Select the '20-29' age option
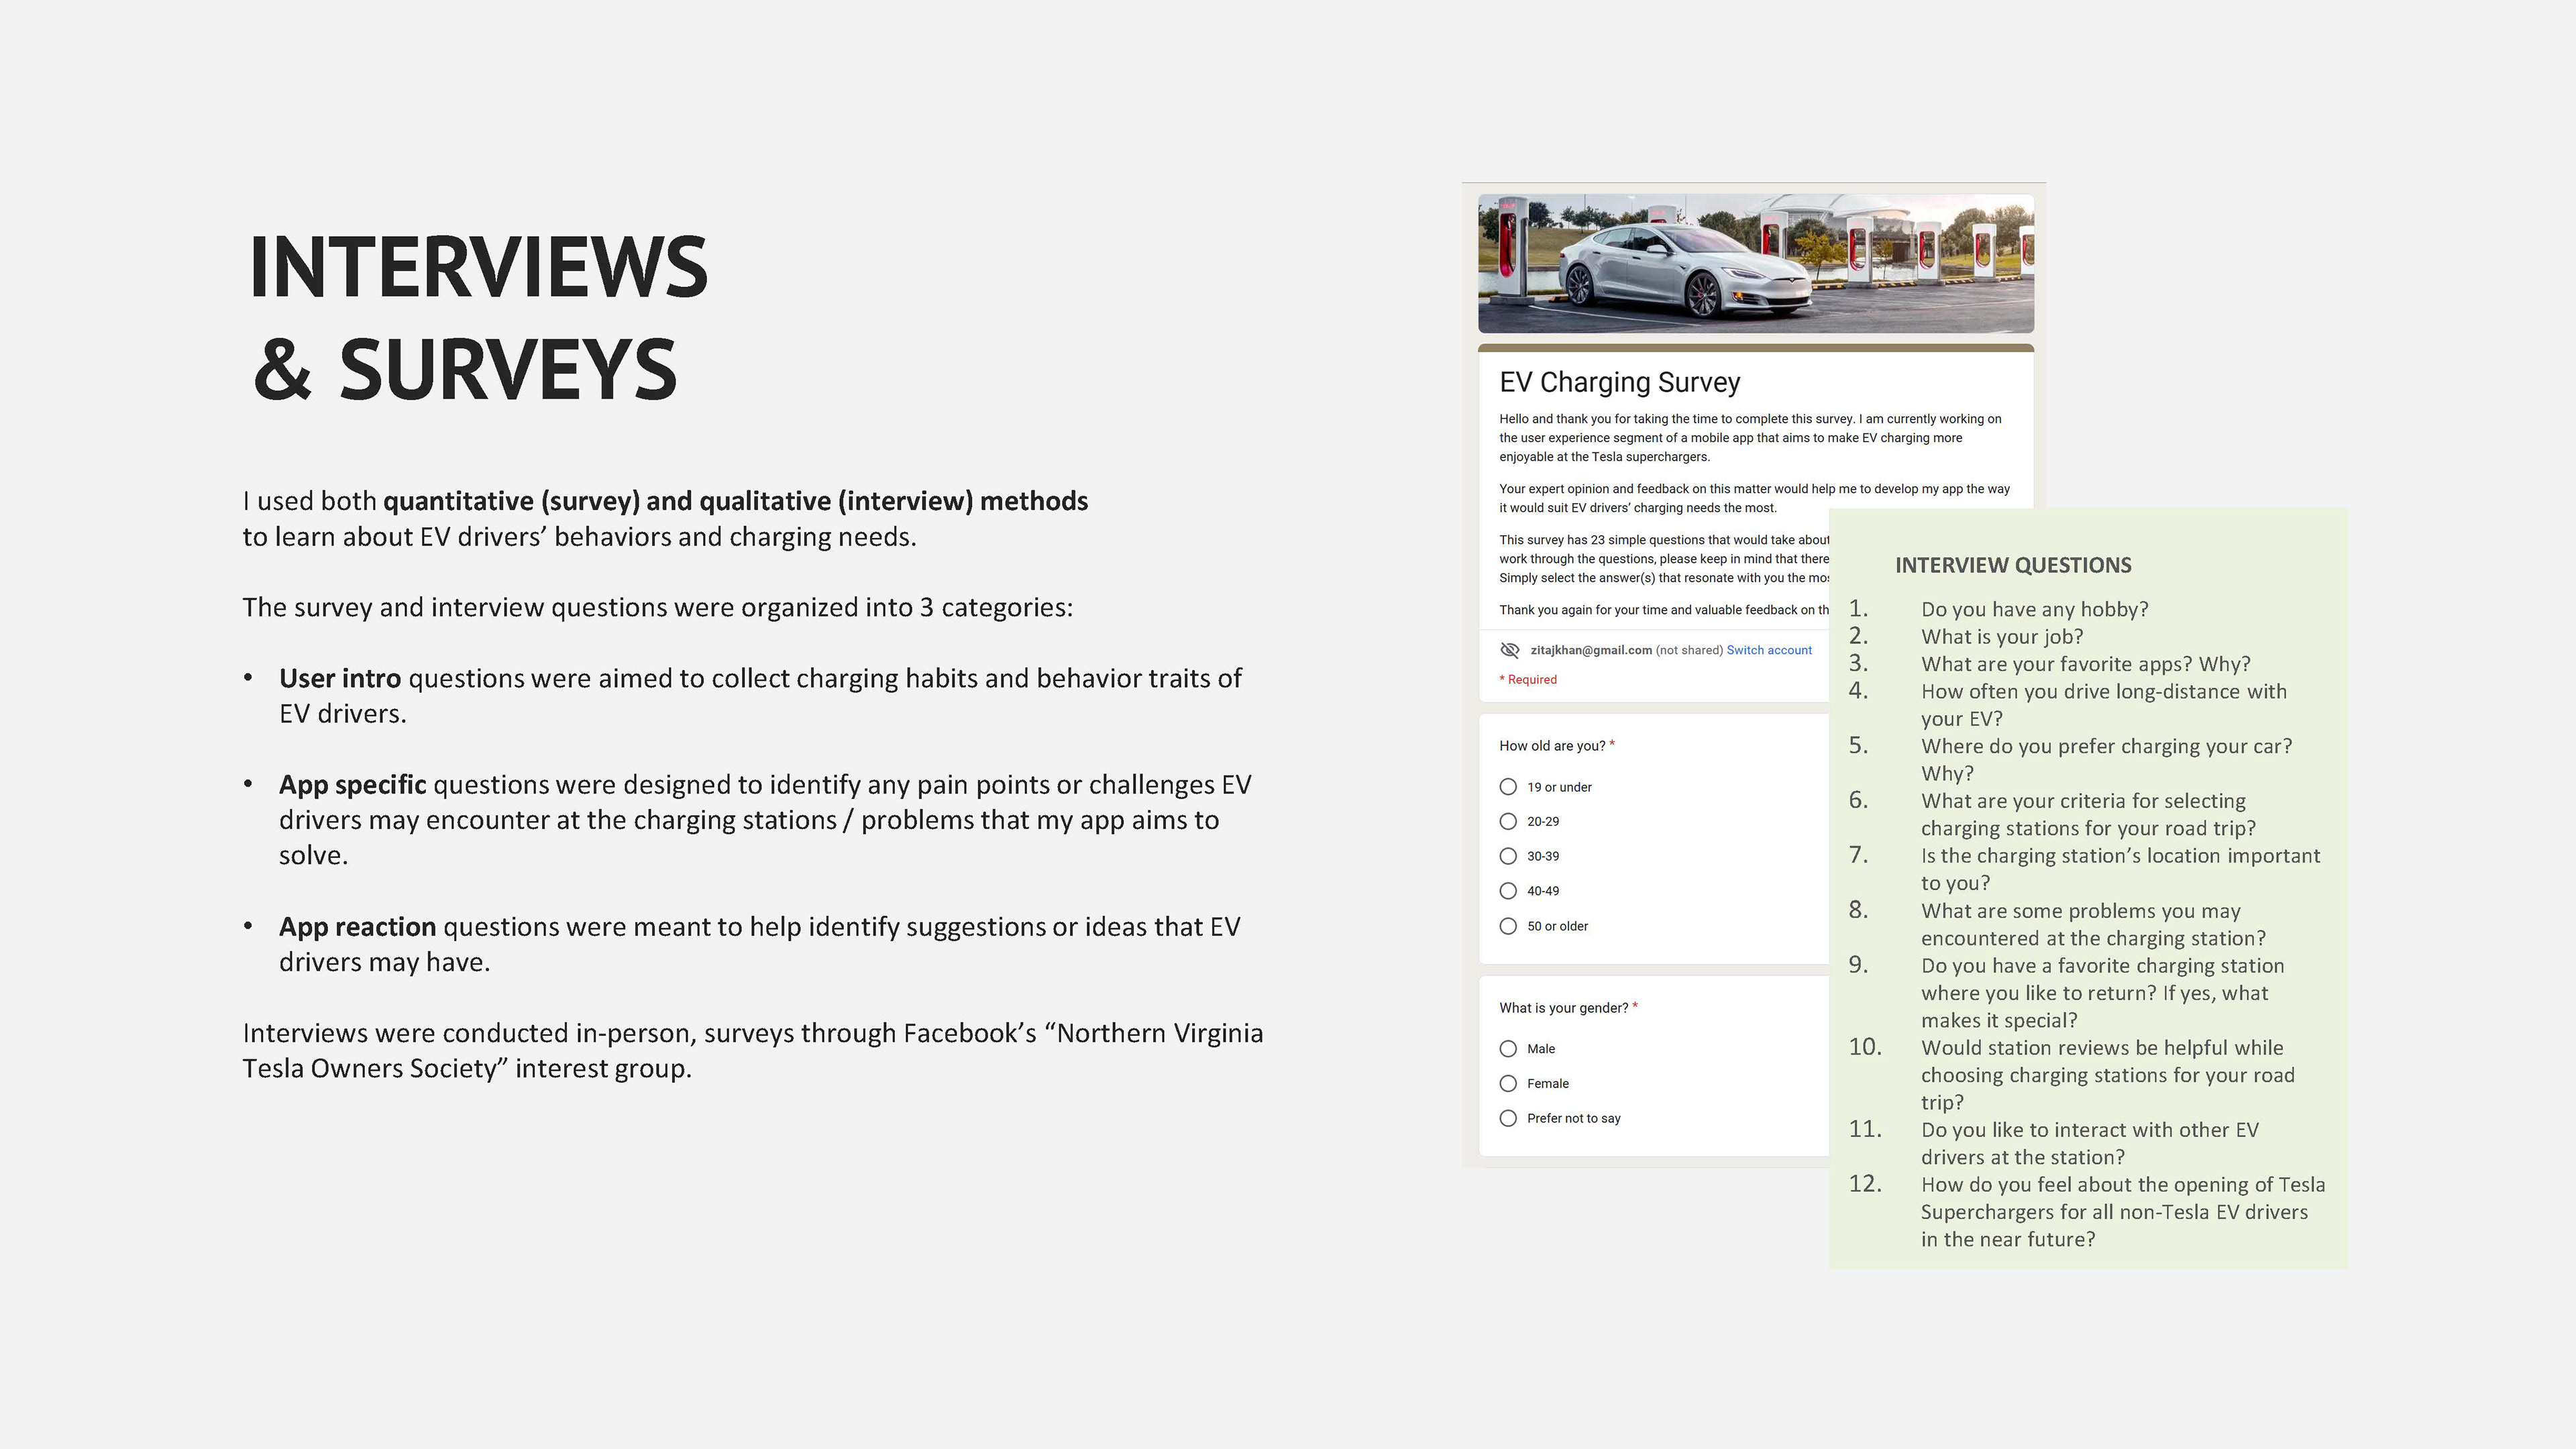This screenshot has width=2576, height=1449. click(1508, 821)
